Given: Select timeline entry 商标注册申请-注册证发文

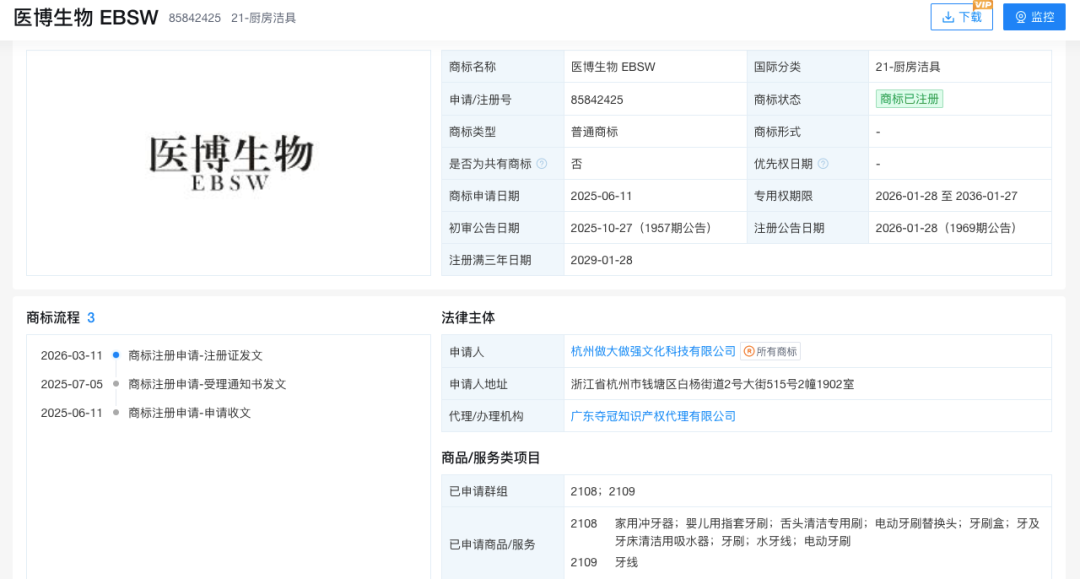Looking at the screenshot, I should coord(196,355).
